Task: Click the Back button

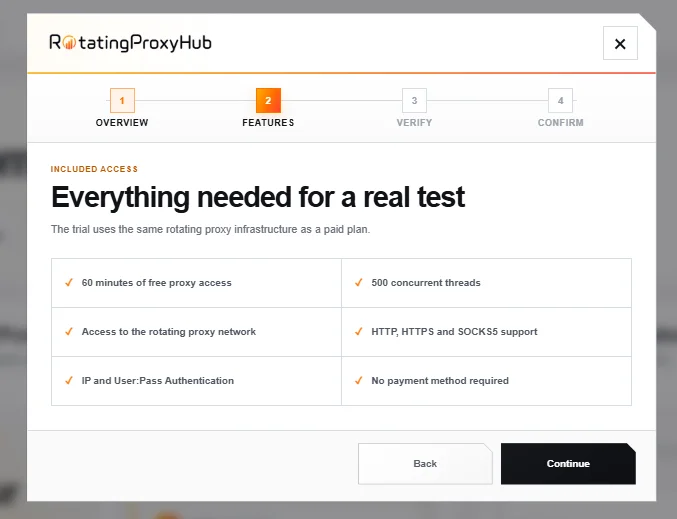Action: (425, 464)
